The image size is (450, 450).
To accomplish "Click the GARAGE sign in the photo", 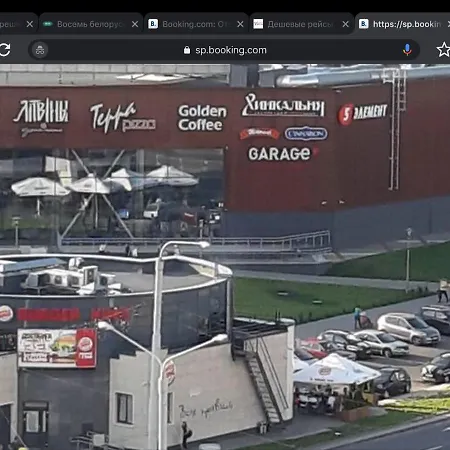I will click(x=279, y=154).
